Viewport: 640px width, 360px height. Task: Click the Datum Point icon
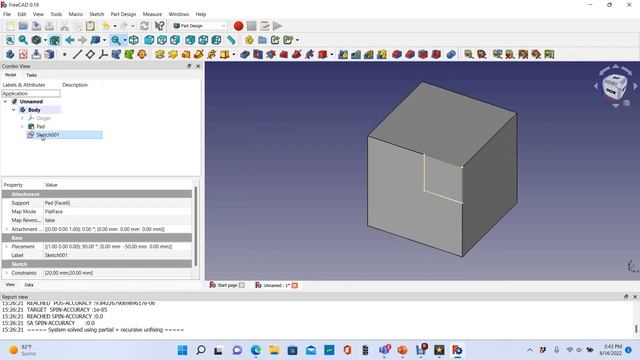point(64,54)
